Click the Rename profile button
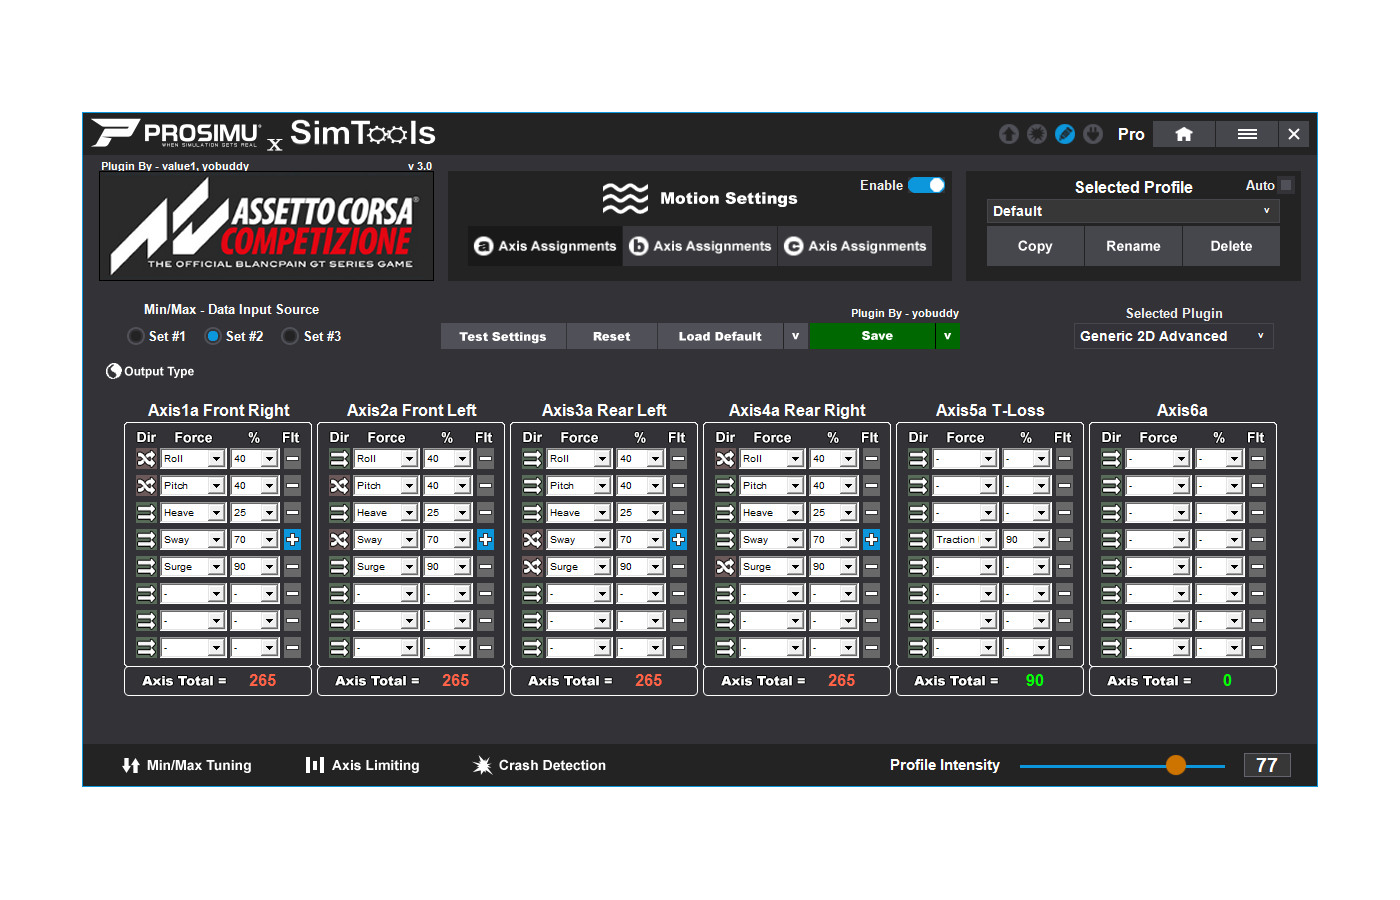Screen dimensions: 1400x900 click(x=1133, y=246)
